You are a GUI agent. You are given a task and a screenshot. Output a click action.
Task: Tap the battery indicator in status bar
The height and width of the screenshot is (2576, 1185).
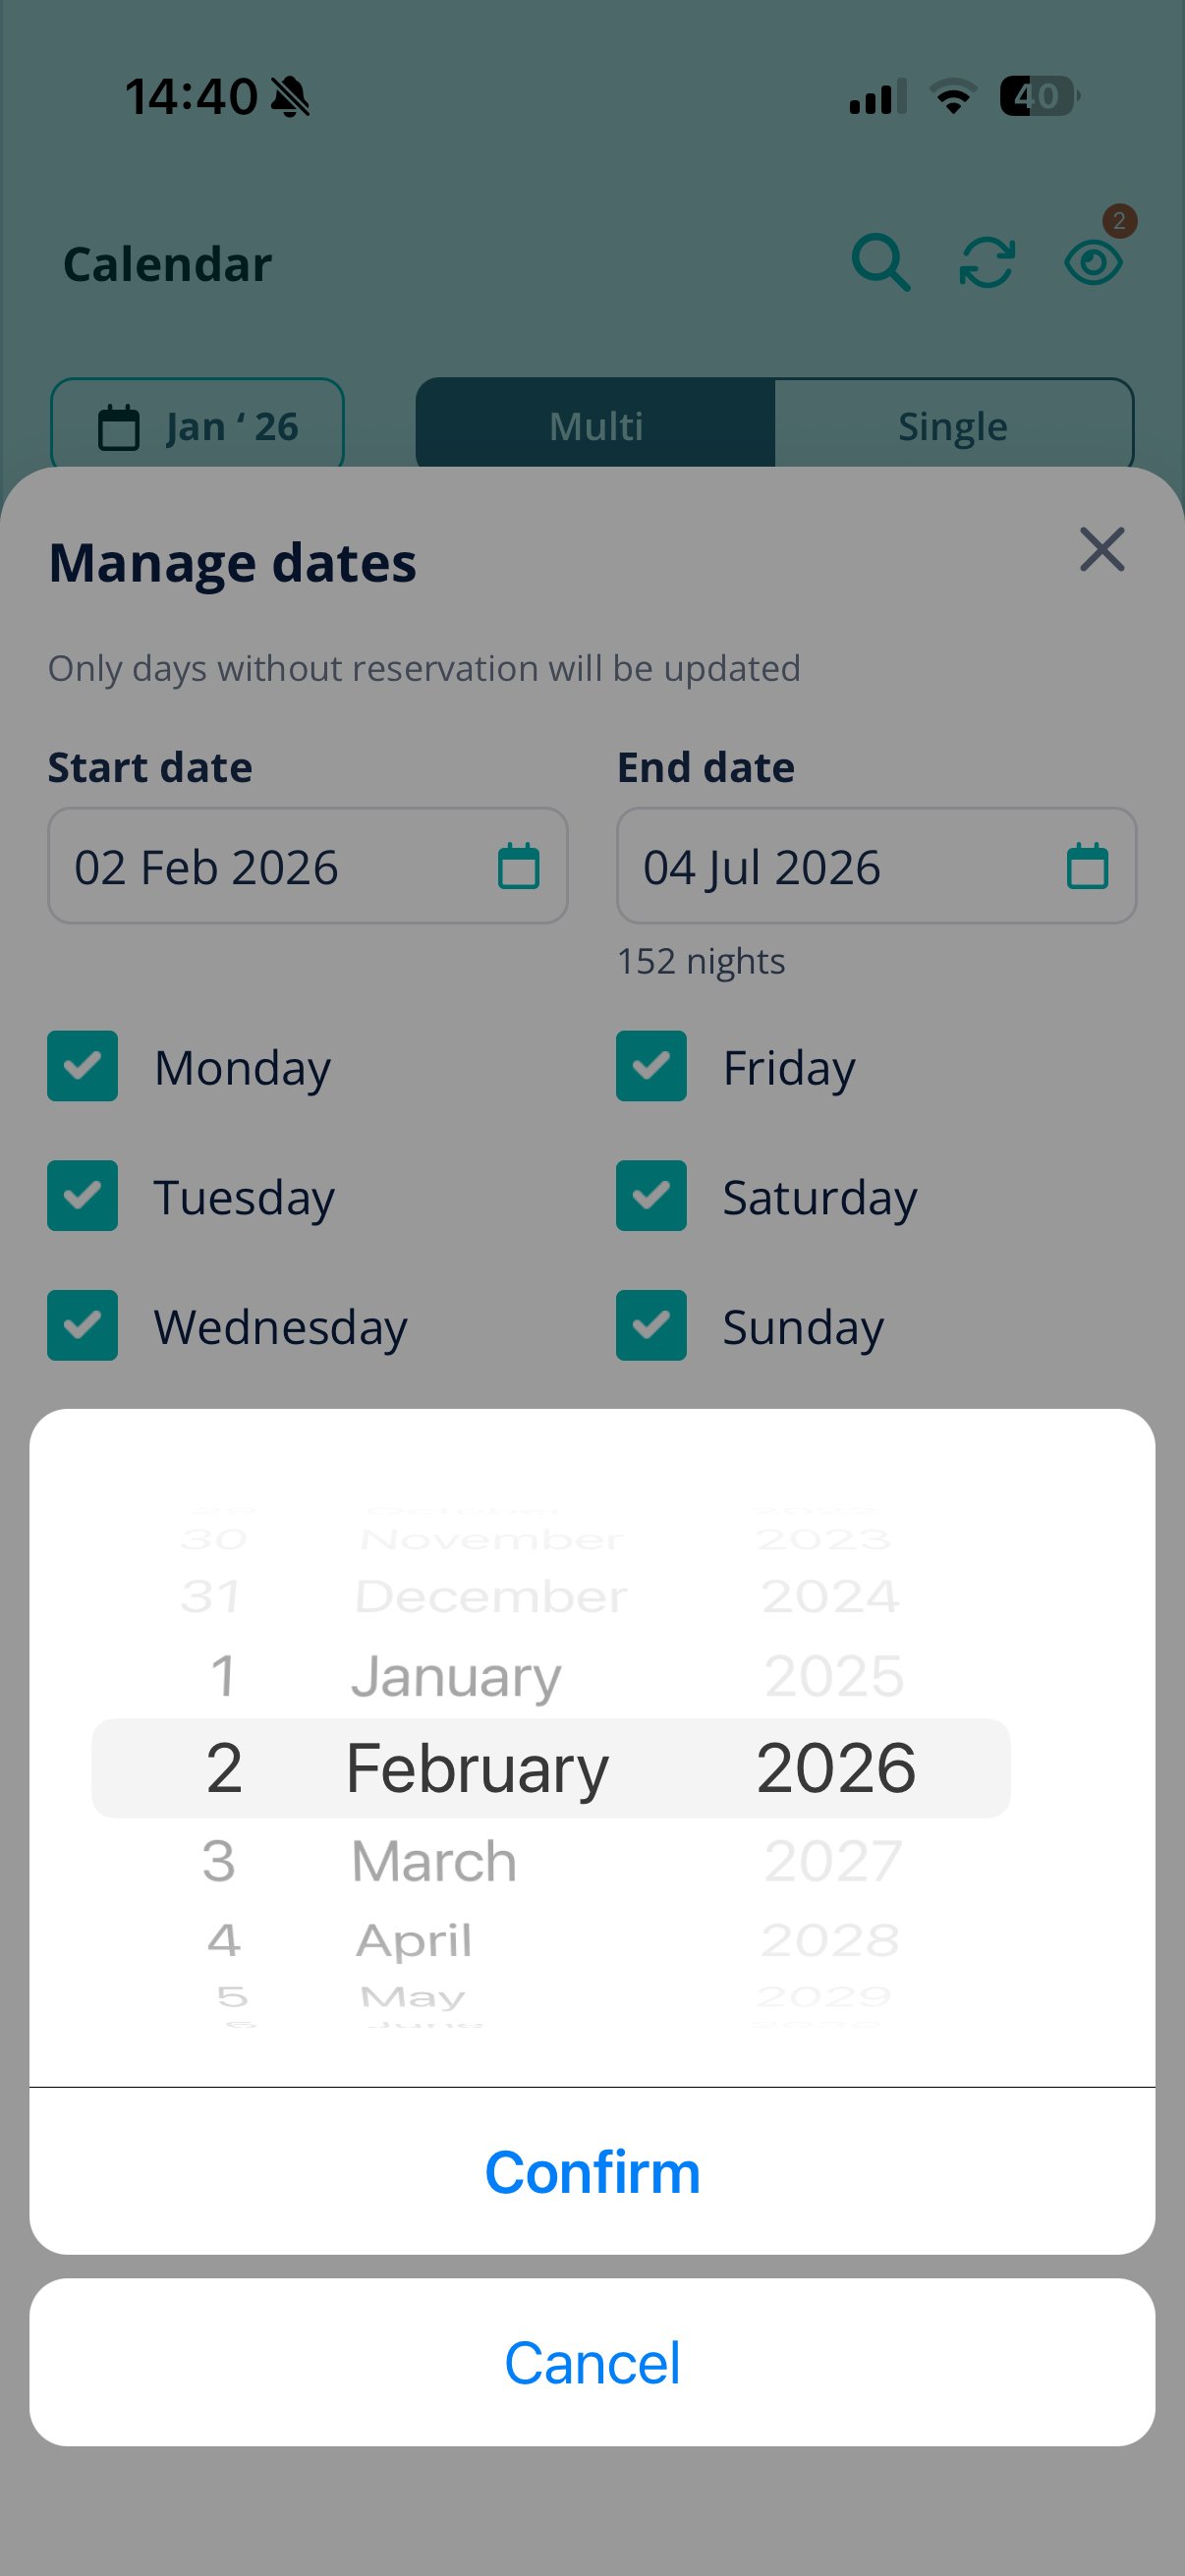click(x=1040, y=96)
